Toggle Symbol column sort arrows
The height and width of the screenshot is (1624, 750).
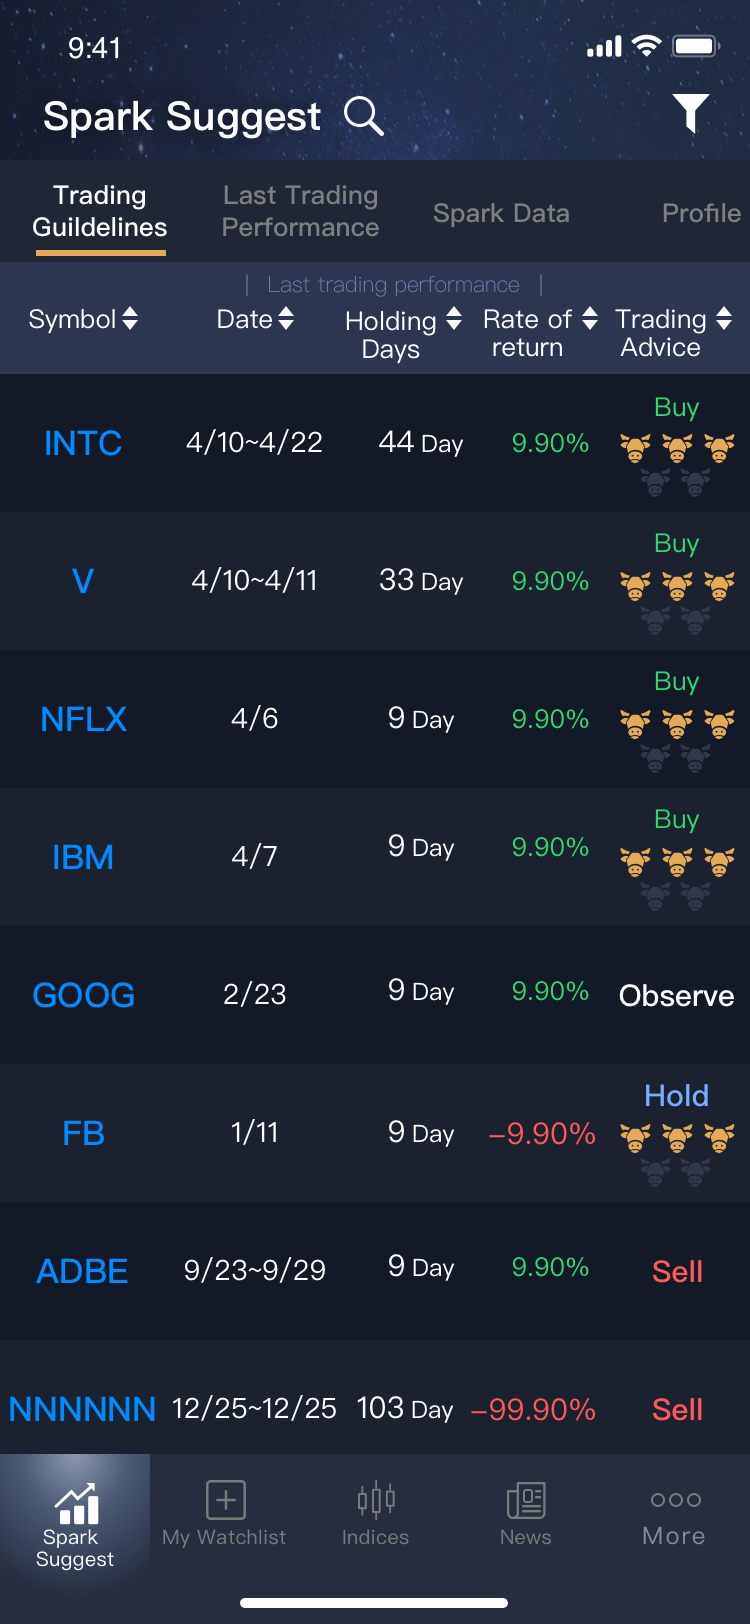130,319
